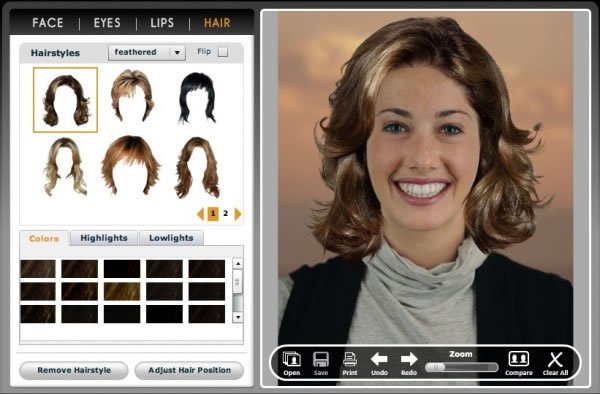Go to hairstyles page 2
The width and height of the screenshot is (600, 394).
pyautogui.click(x=225, y=213)
